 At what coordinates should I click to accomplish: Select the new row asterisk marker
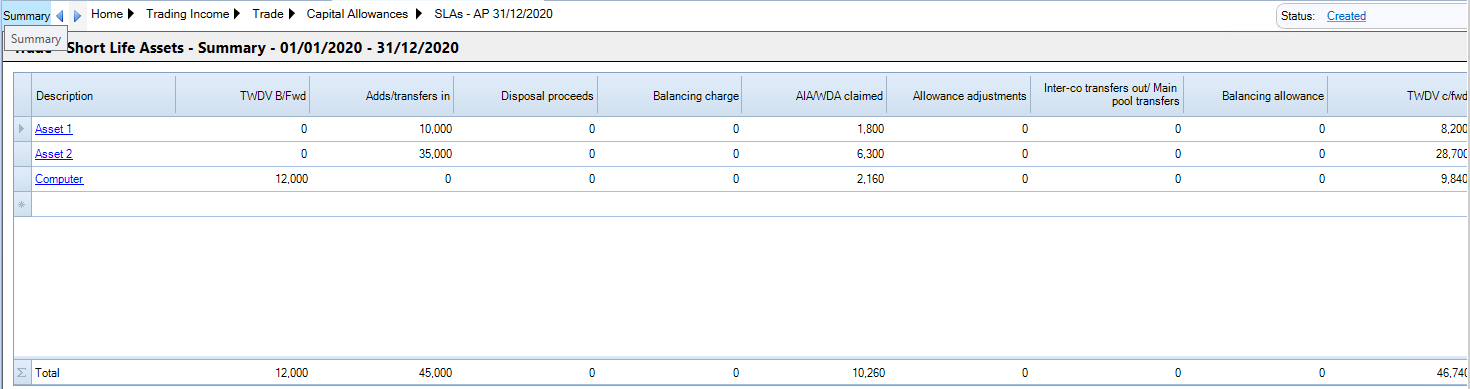pyautogui.click(x=22, y=204)
